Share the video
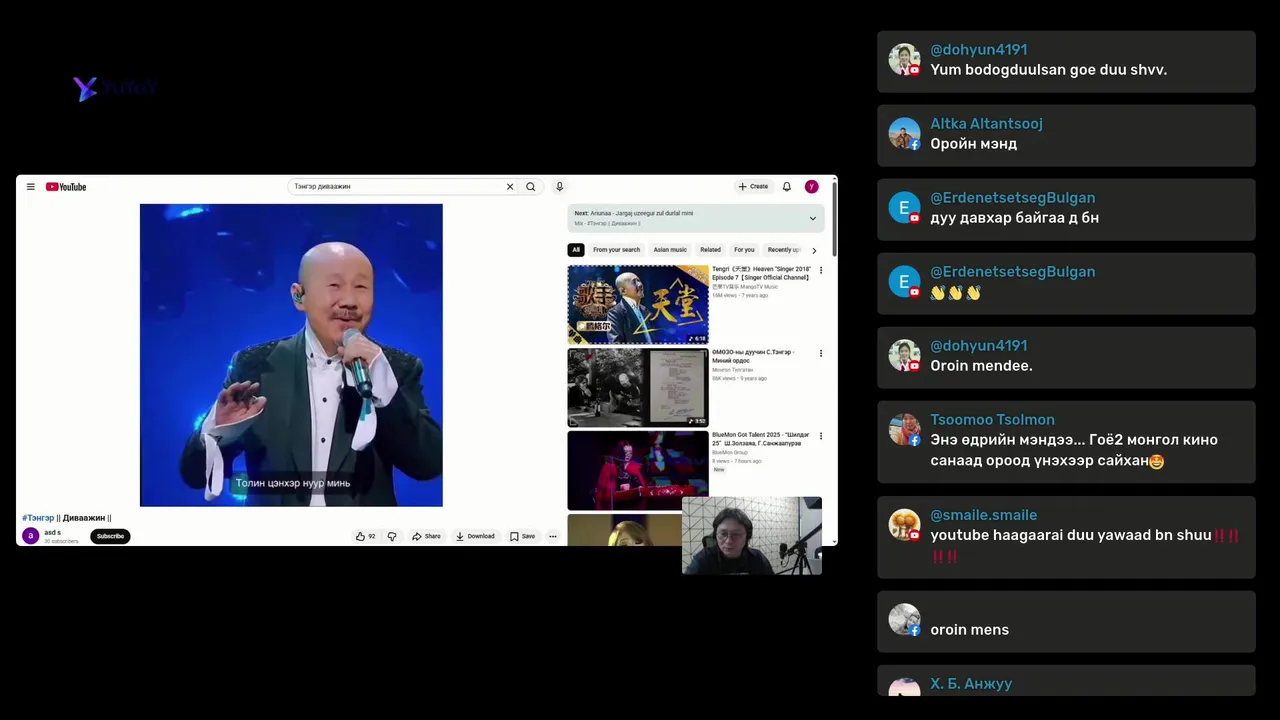The width and height of the screenshot is (1280, 720). (x=426, y=536)
